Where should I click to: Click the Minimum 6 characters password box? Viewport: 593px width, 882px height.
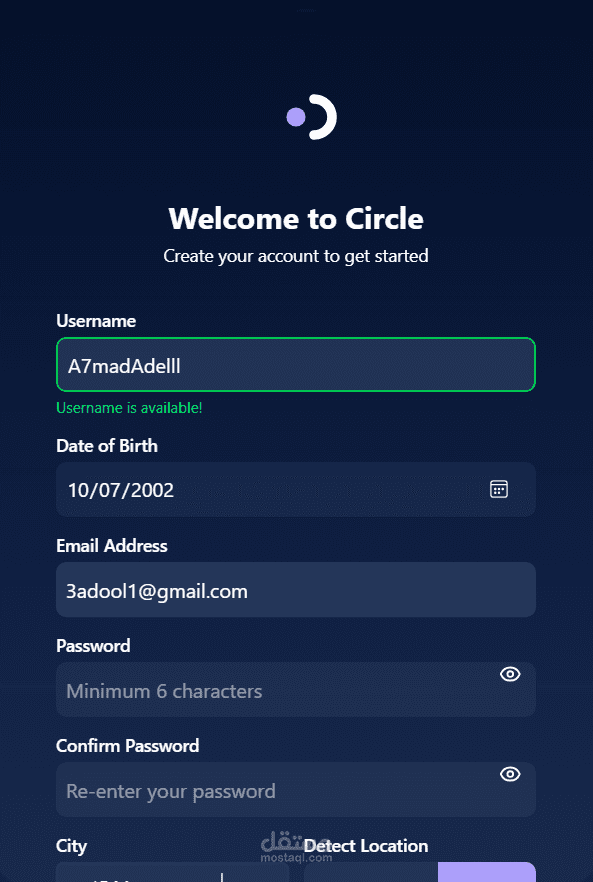[x=296, y=690]
